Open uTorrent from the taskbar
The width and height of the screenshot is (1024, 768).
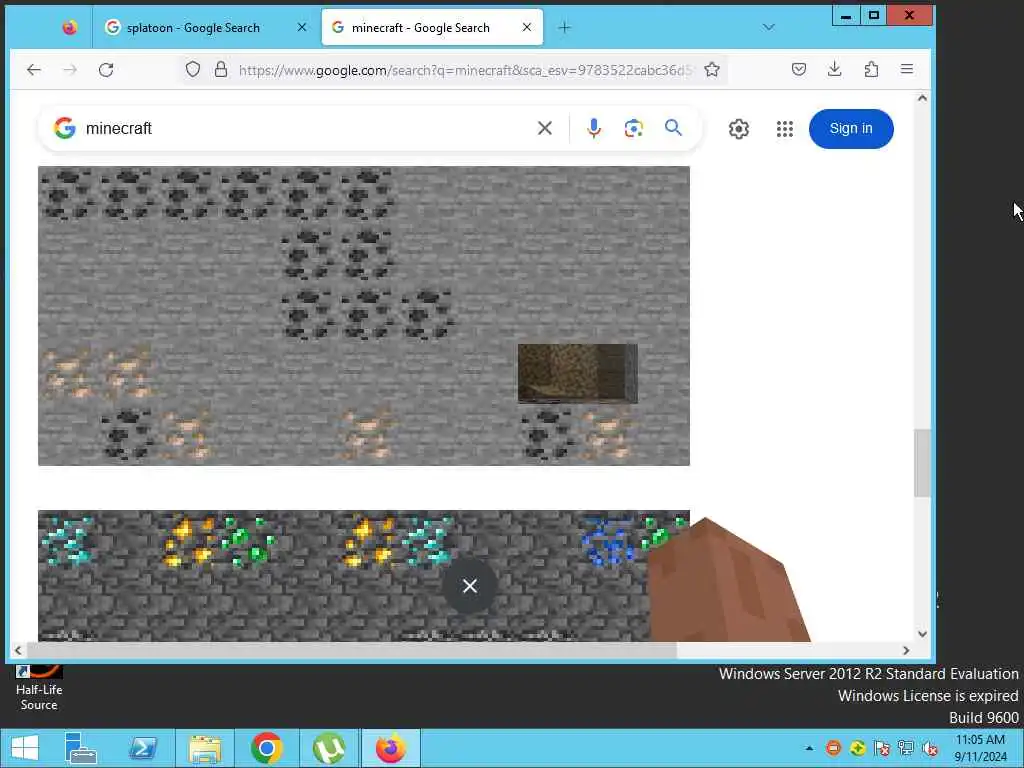click(328, 748)
